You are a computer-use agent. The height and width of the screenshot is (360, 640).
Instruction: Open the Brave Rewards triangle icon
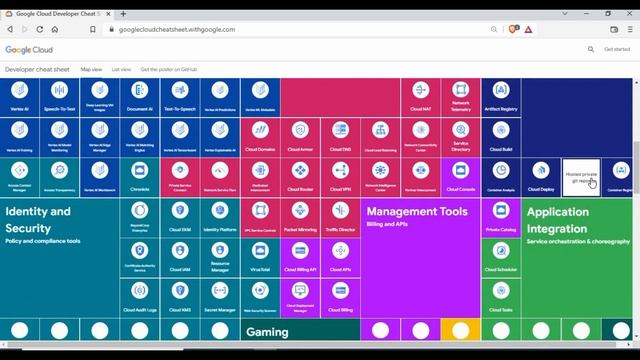click(x=528, y=29)
